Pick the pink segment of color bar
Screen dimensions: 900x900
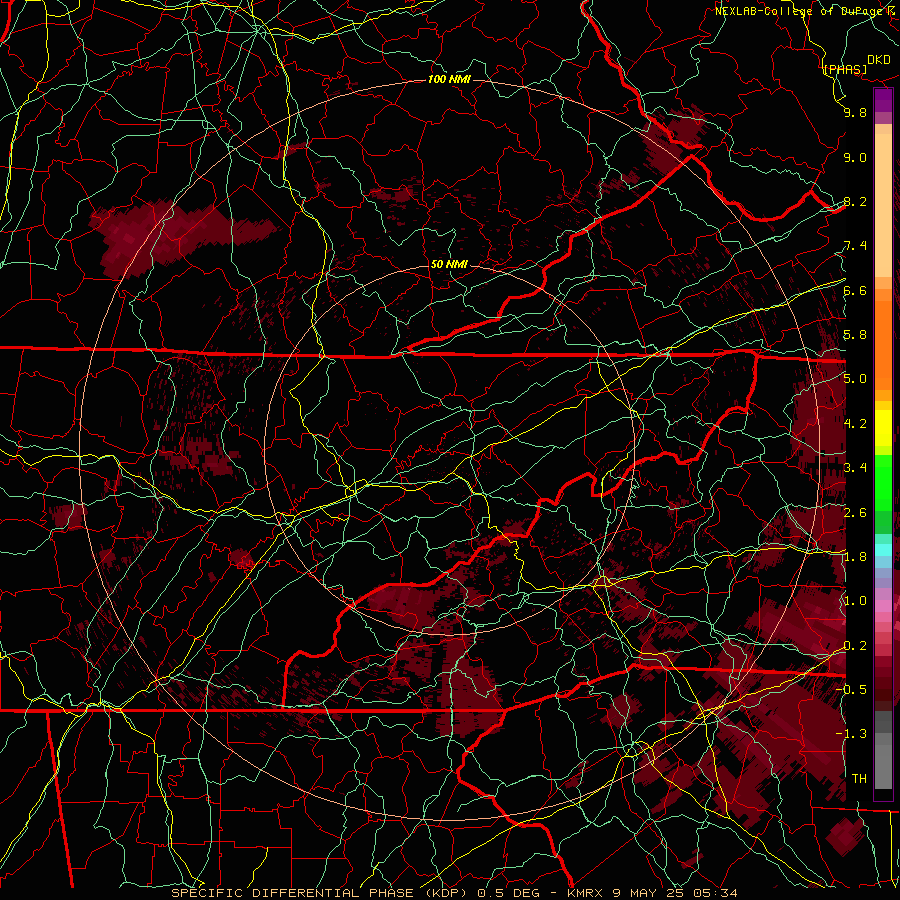click(x=883, y=606)
